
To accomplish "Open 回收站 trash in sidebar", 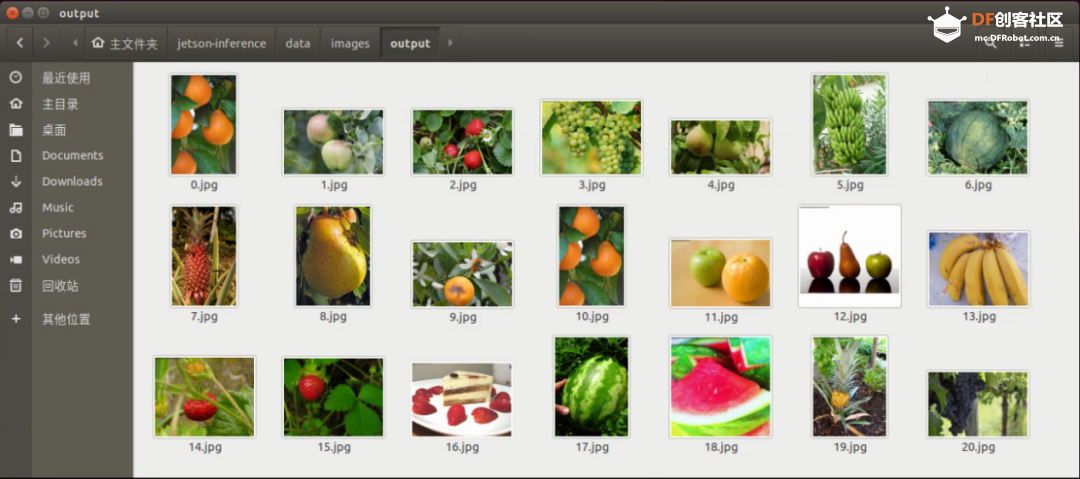I will [66, 285].
